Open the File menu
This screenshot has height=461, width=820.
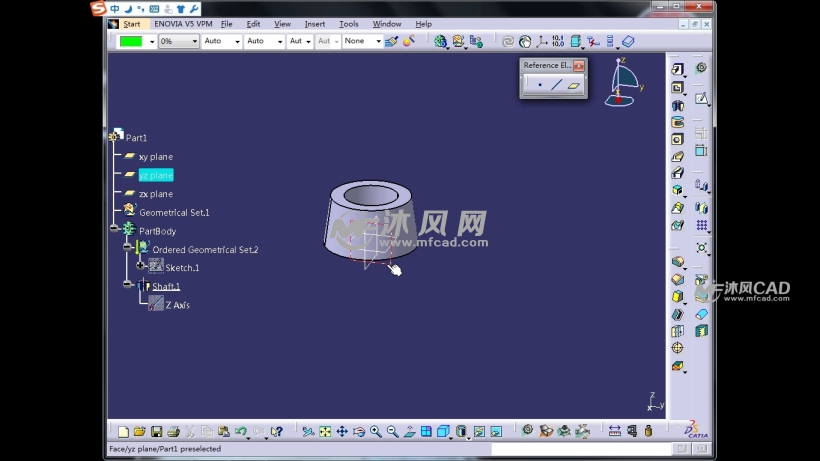226,24
